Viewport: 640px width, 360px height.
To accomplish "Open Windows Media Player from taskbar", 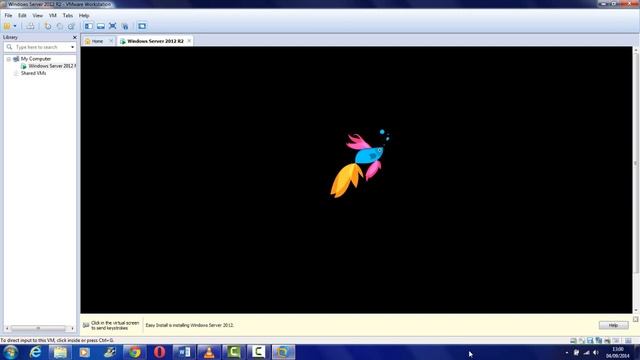I will coord(84,352).
